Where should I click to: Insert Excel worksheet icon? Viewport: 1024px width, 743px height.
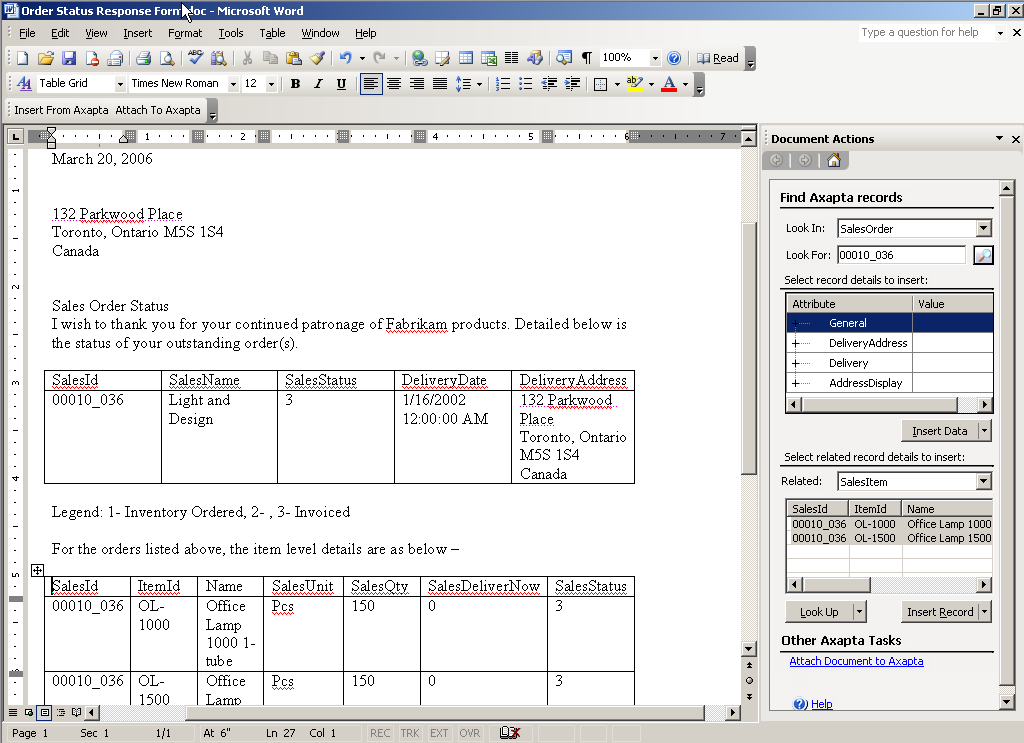point(488,58)
